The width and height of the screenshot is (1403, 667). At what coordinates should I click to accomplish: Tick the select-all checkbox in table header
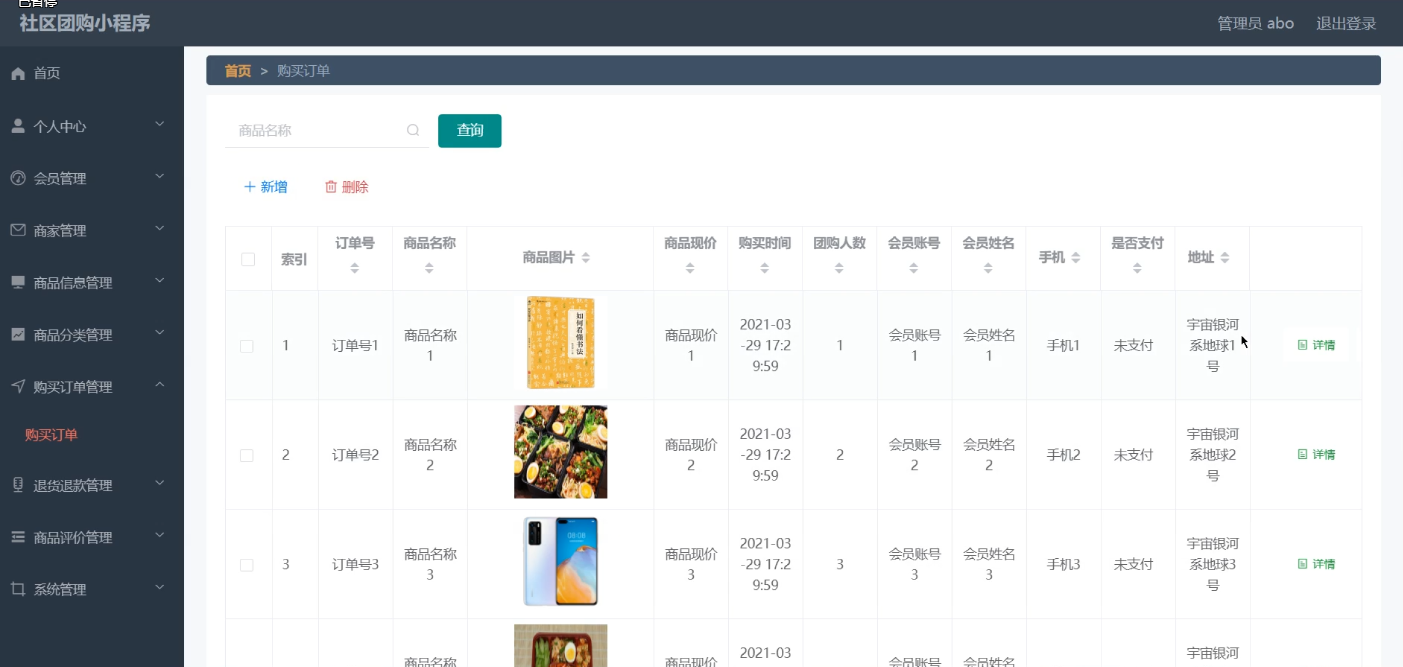248,259
